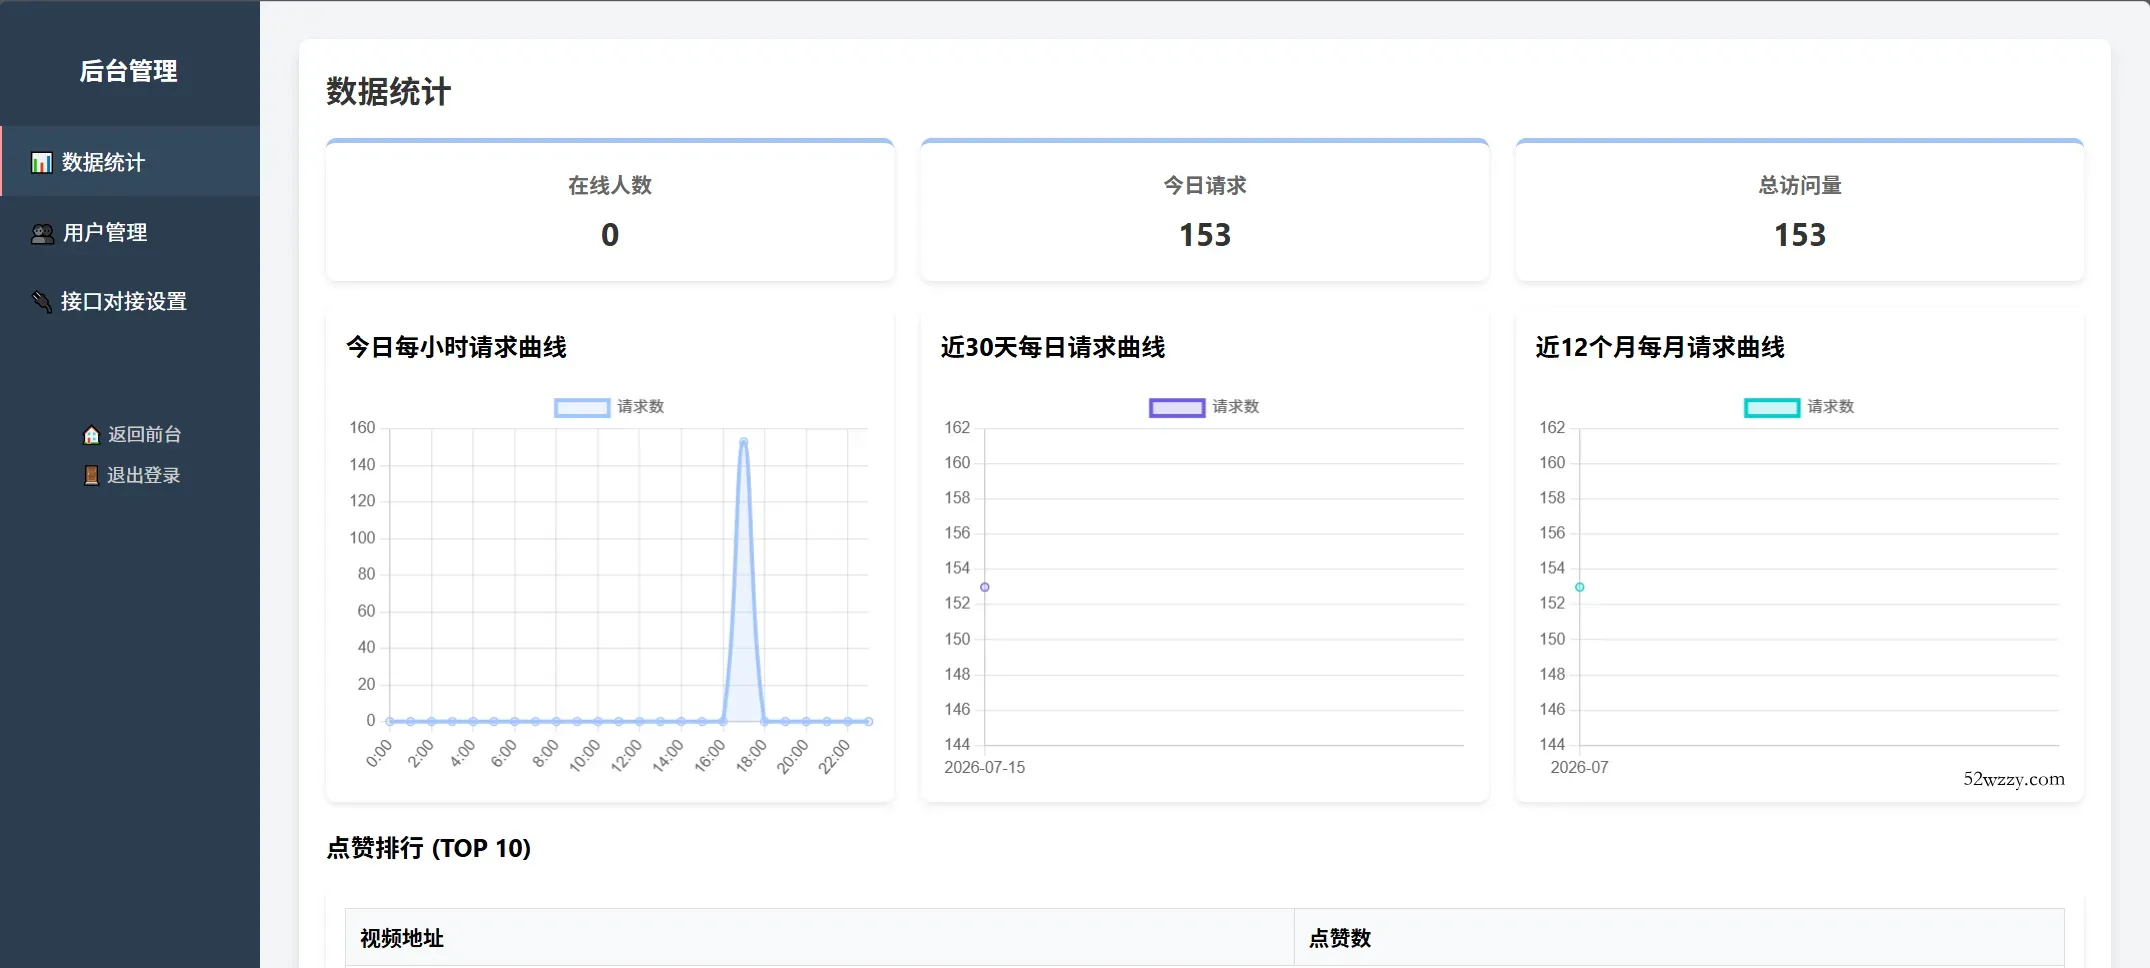Log out using the 退出登录 link
This screenshot has height=968, width=2150.
click(132, 476)
